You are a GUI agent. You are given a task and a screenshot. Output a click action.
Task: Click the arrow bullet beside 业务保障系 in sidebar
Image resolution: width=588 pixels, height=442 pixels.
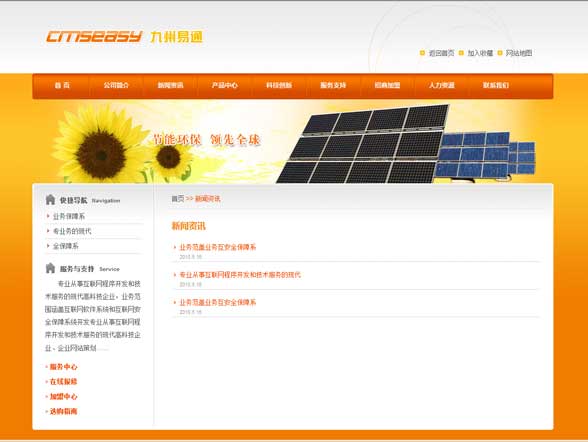point(48,216)
